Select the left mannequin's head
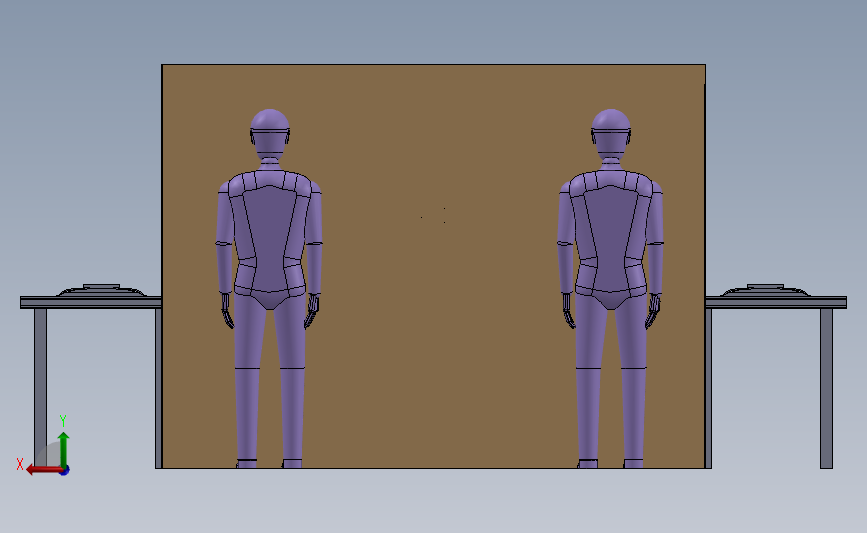The image size is (867, 533). coord(270,132)
